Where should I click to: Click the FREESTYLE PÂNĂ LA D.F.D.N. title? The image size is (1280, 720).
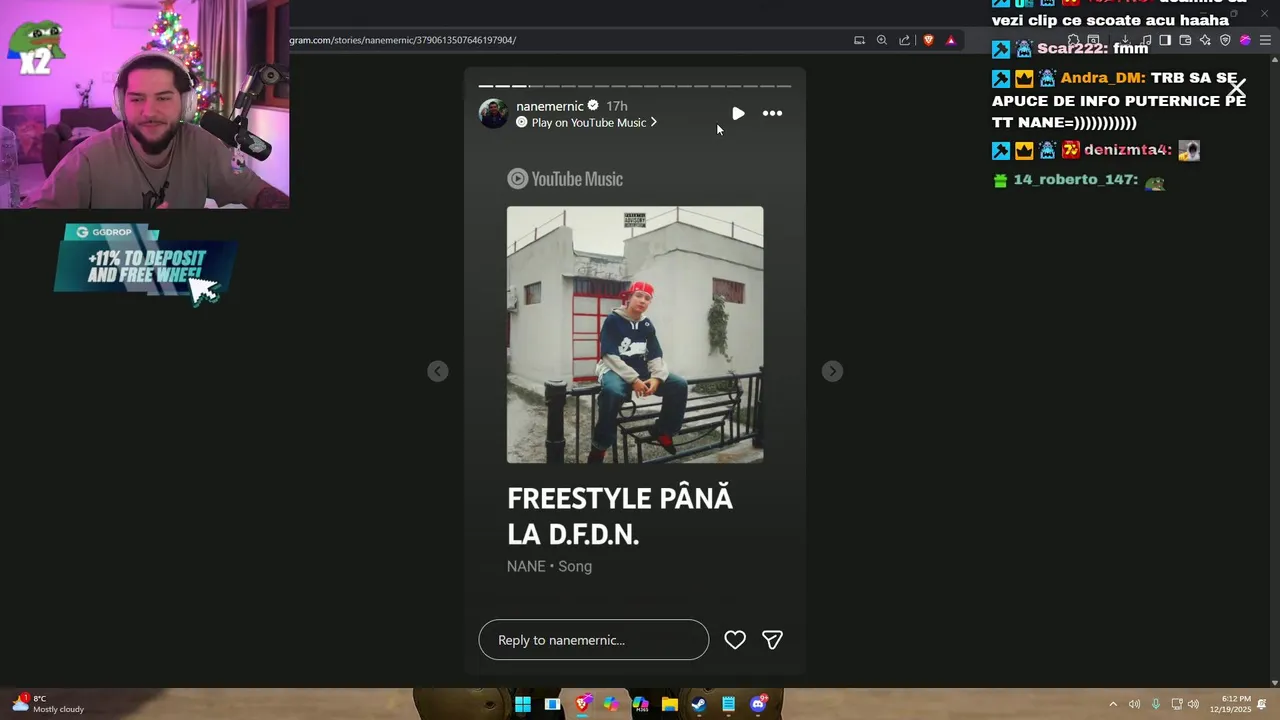click(x=620, y=516)
